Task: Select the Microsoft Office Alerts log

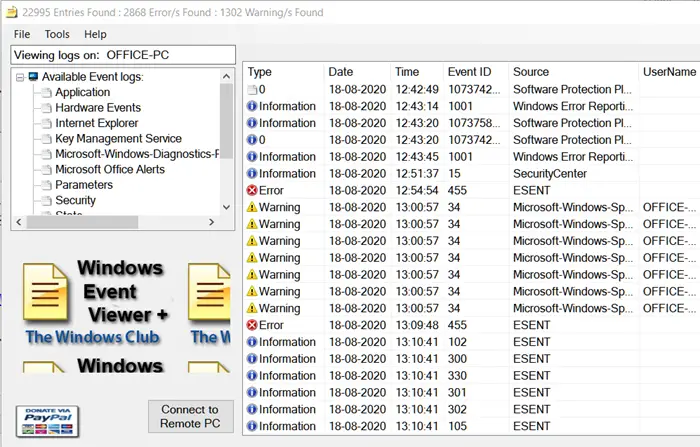Action: [110, 170]
